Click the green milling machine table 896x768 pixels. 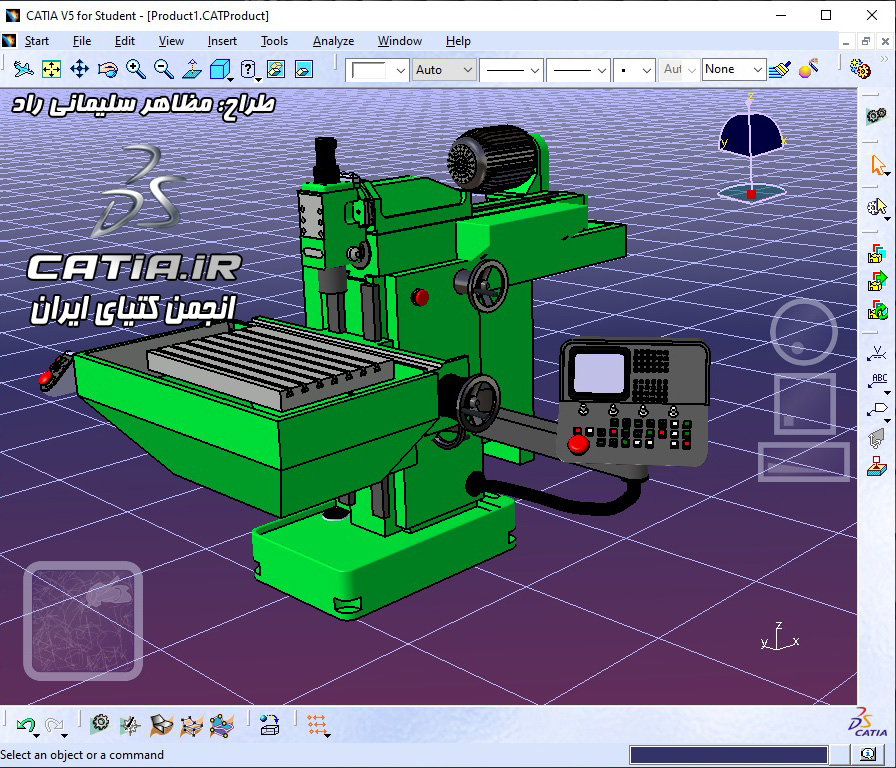point(269,366)
